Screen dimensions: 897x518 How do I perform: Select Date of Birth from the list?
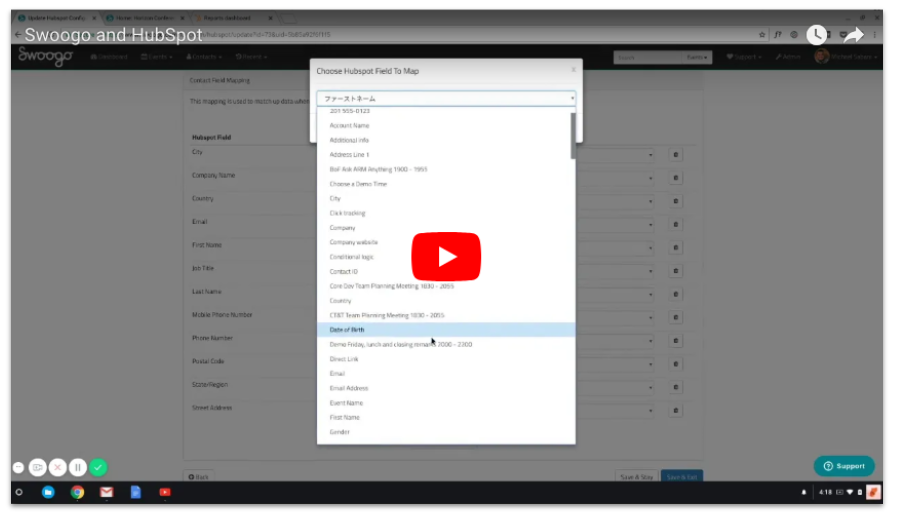(x=347, y=330)
